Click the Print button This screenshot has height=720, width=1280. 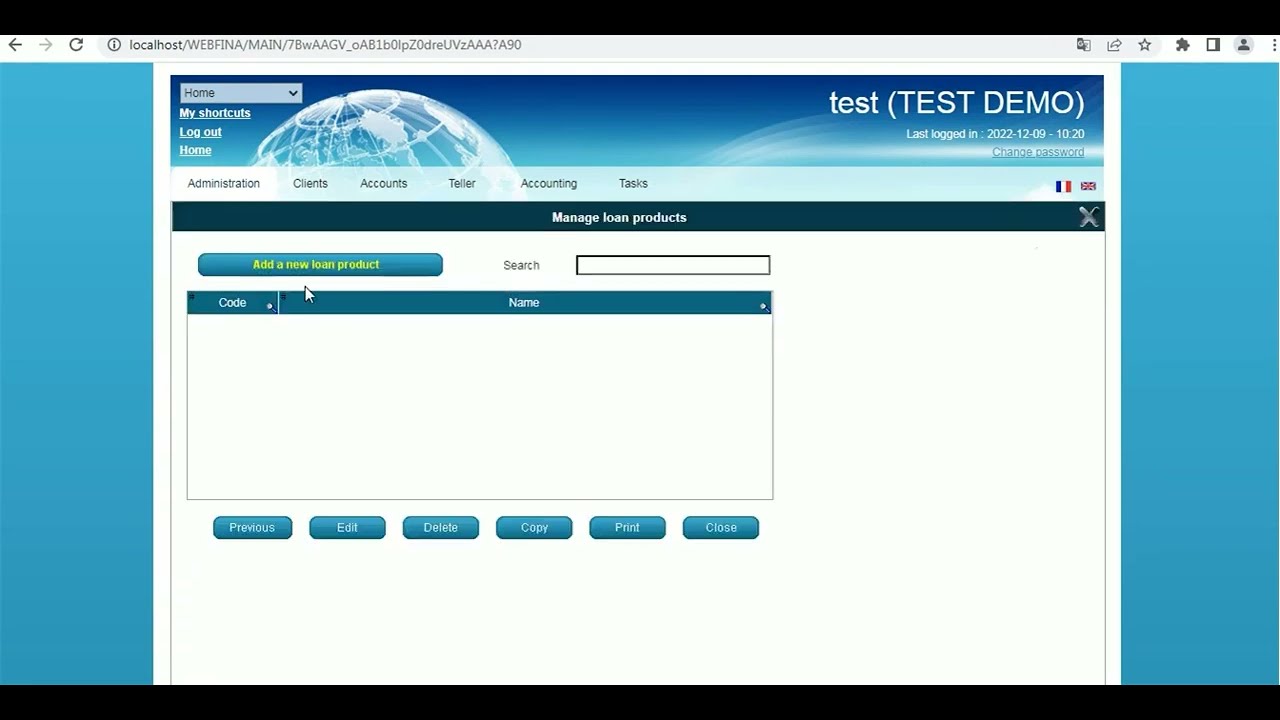pos(627,528)
